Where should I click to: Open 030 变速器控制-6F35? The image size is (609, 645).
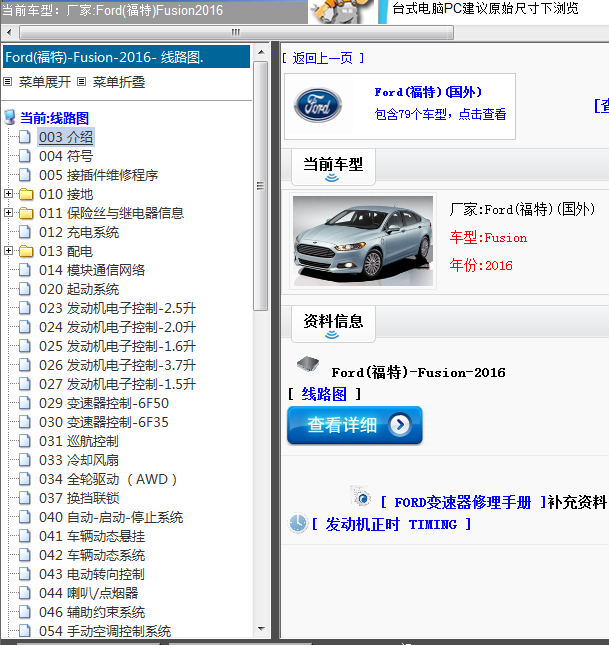104,422
